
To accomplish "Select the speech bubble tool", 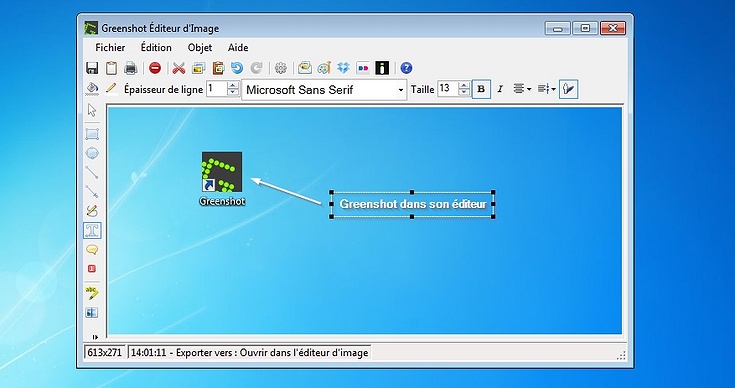I will point(92,250).
